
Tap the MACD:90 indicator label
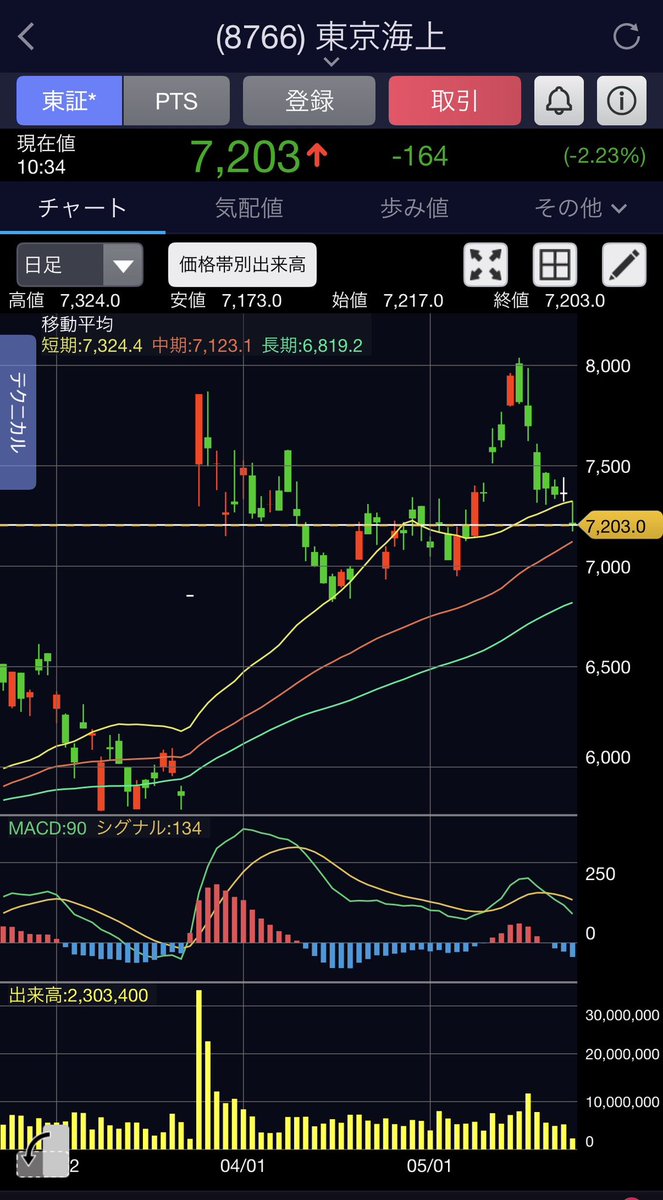pyautogui.click(x=46, y=827)
